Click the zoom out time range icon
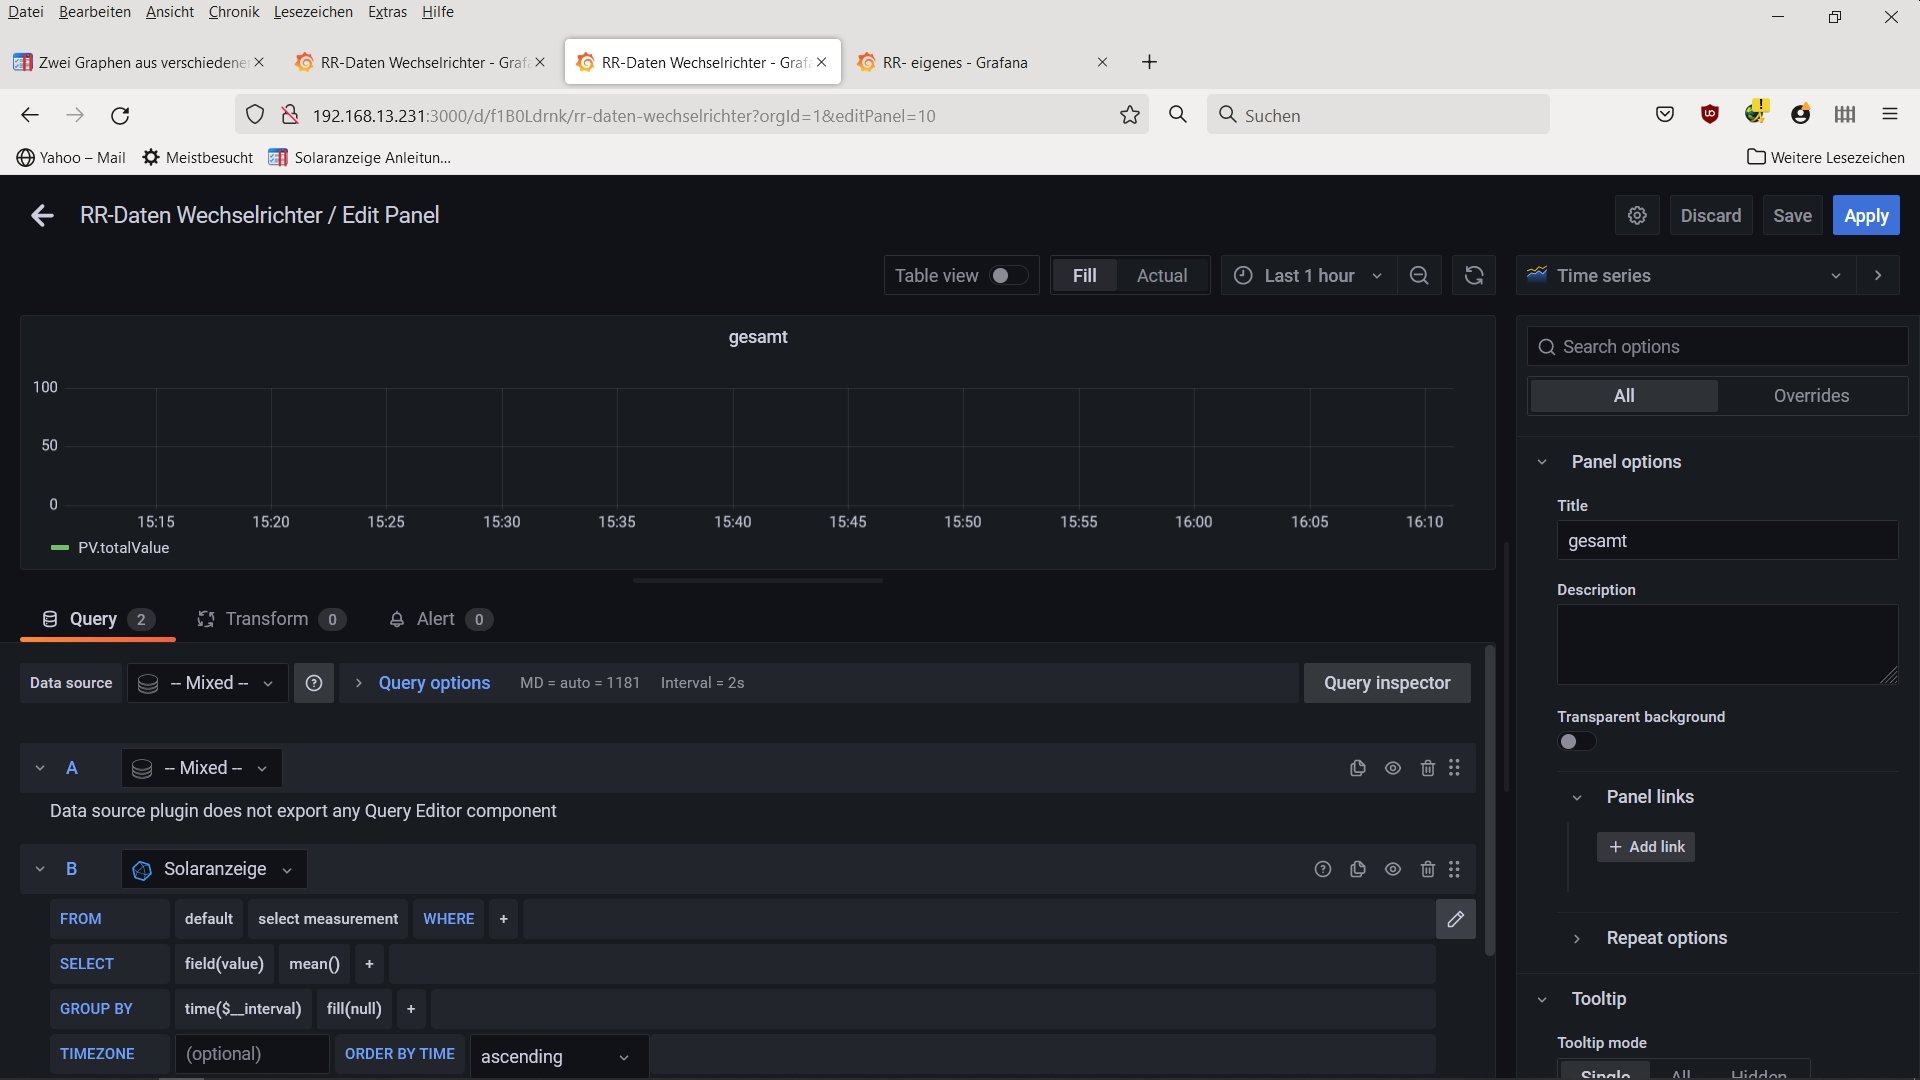 click(1418, 275)
